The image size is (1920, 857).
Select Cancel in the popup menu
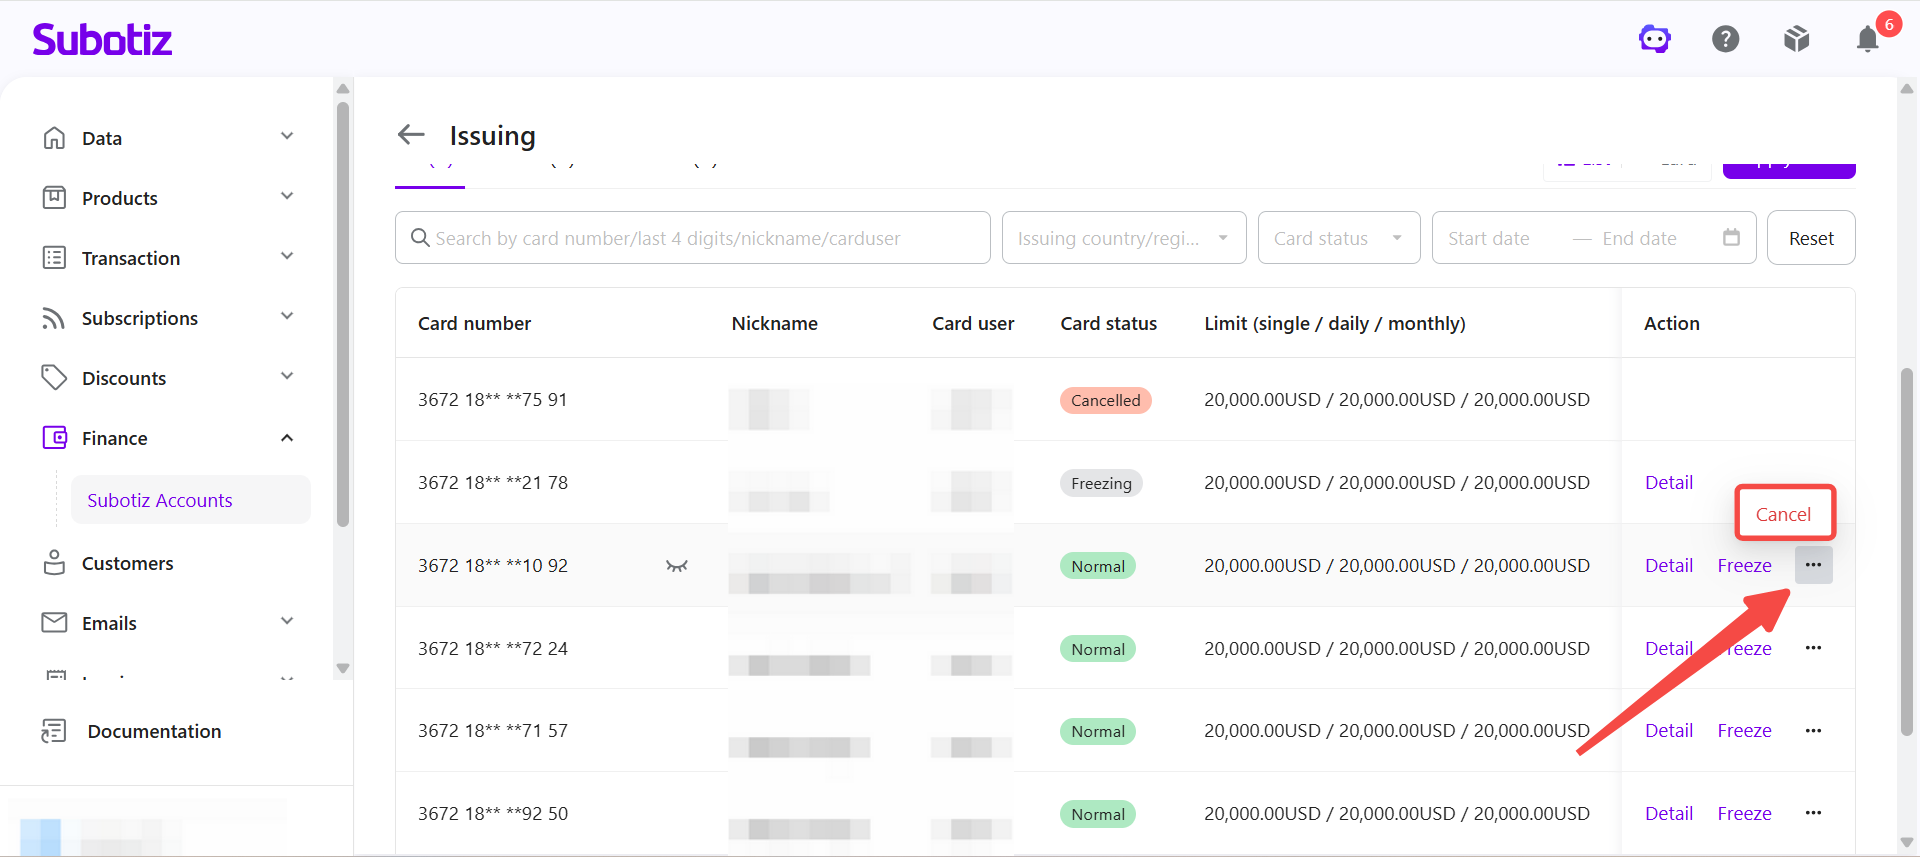coord(1784,514)
